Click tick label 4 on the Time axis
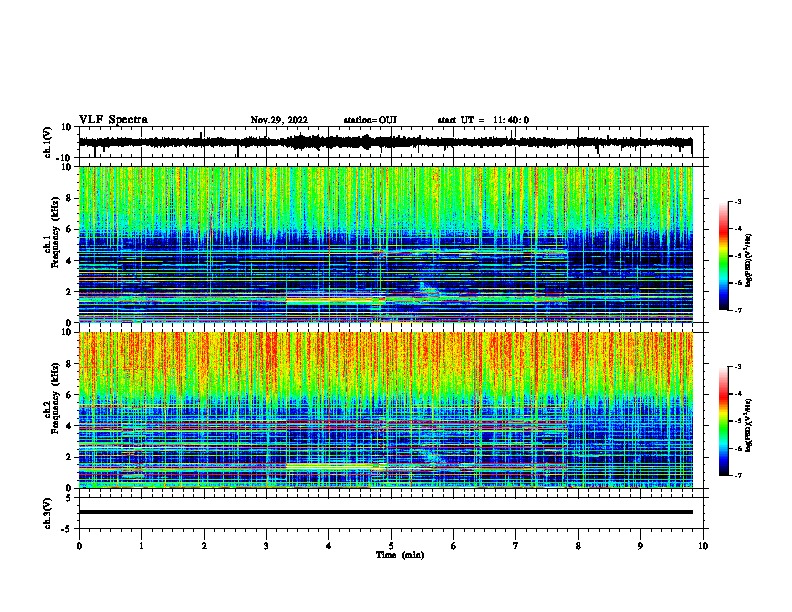 tap(329, 545)
